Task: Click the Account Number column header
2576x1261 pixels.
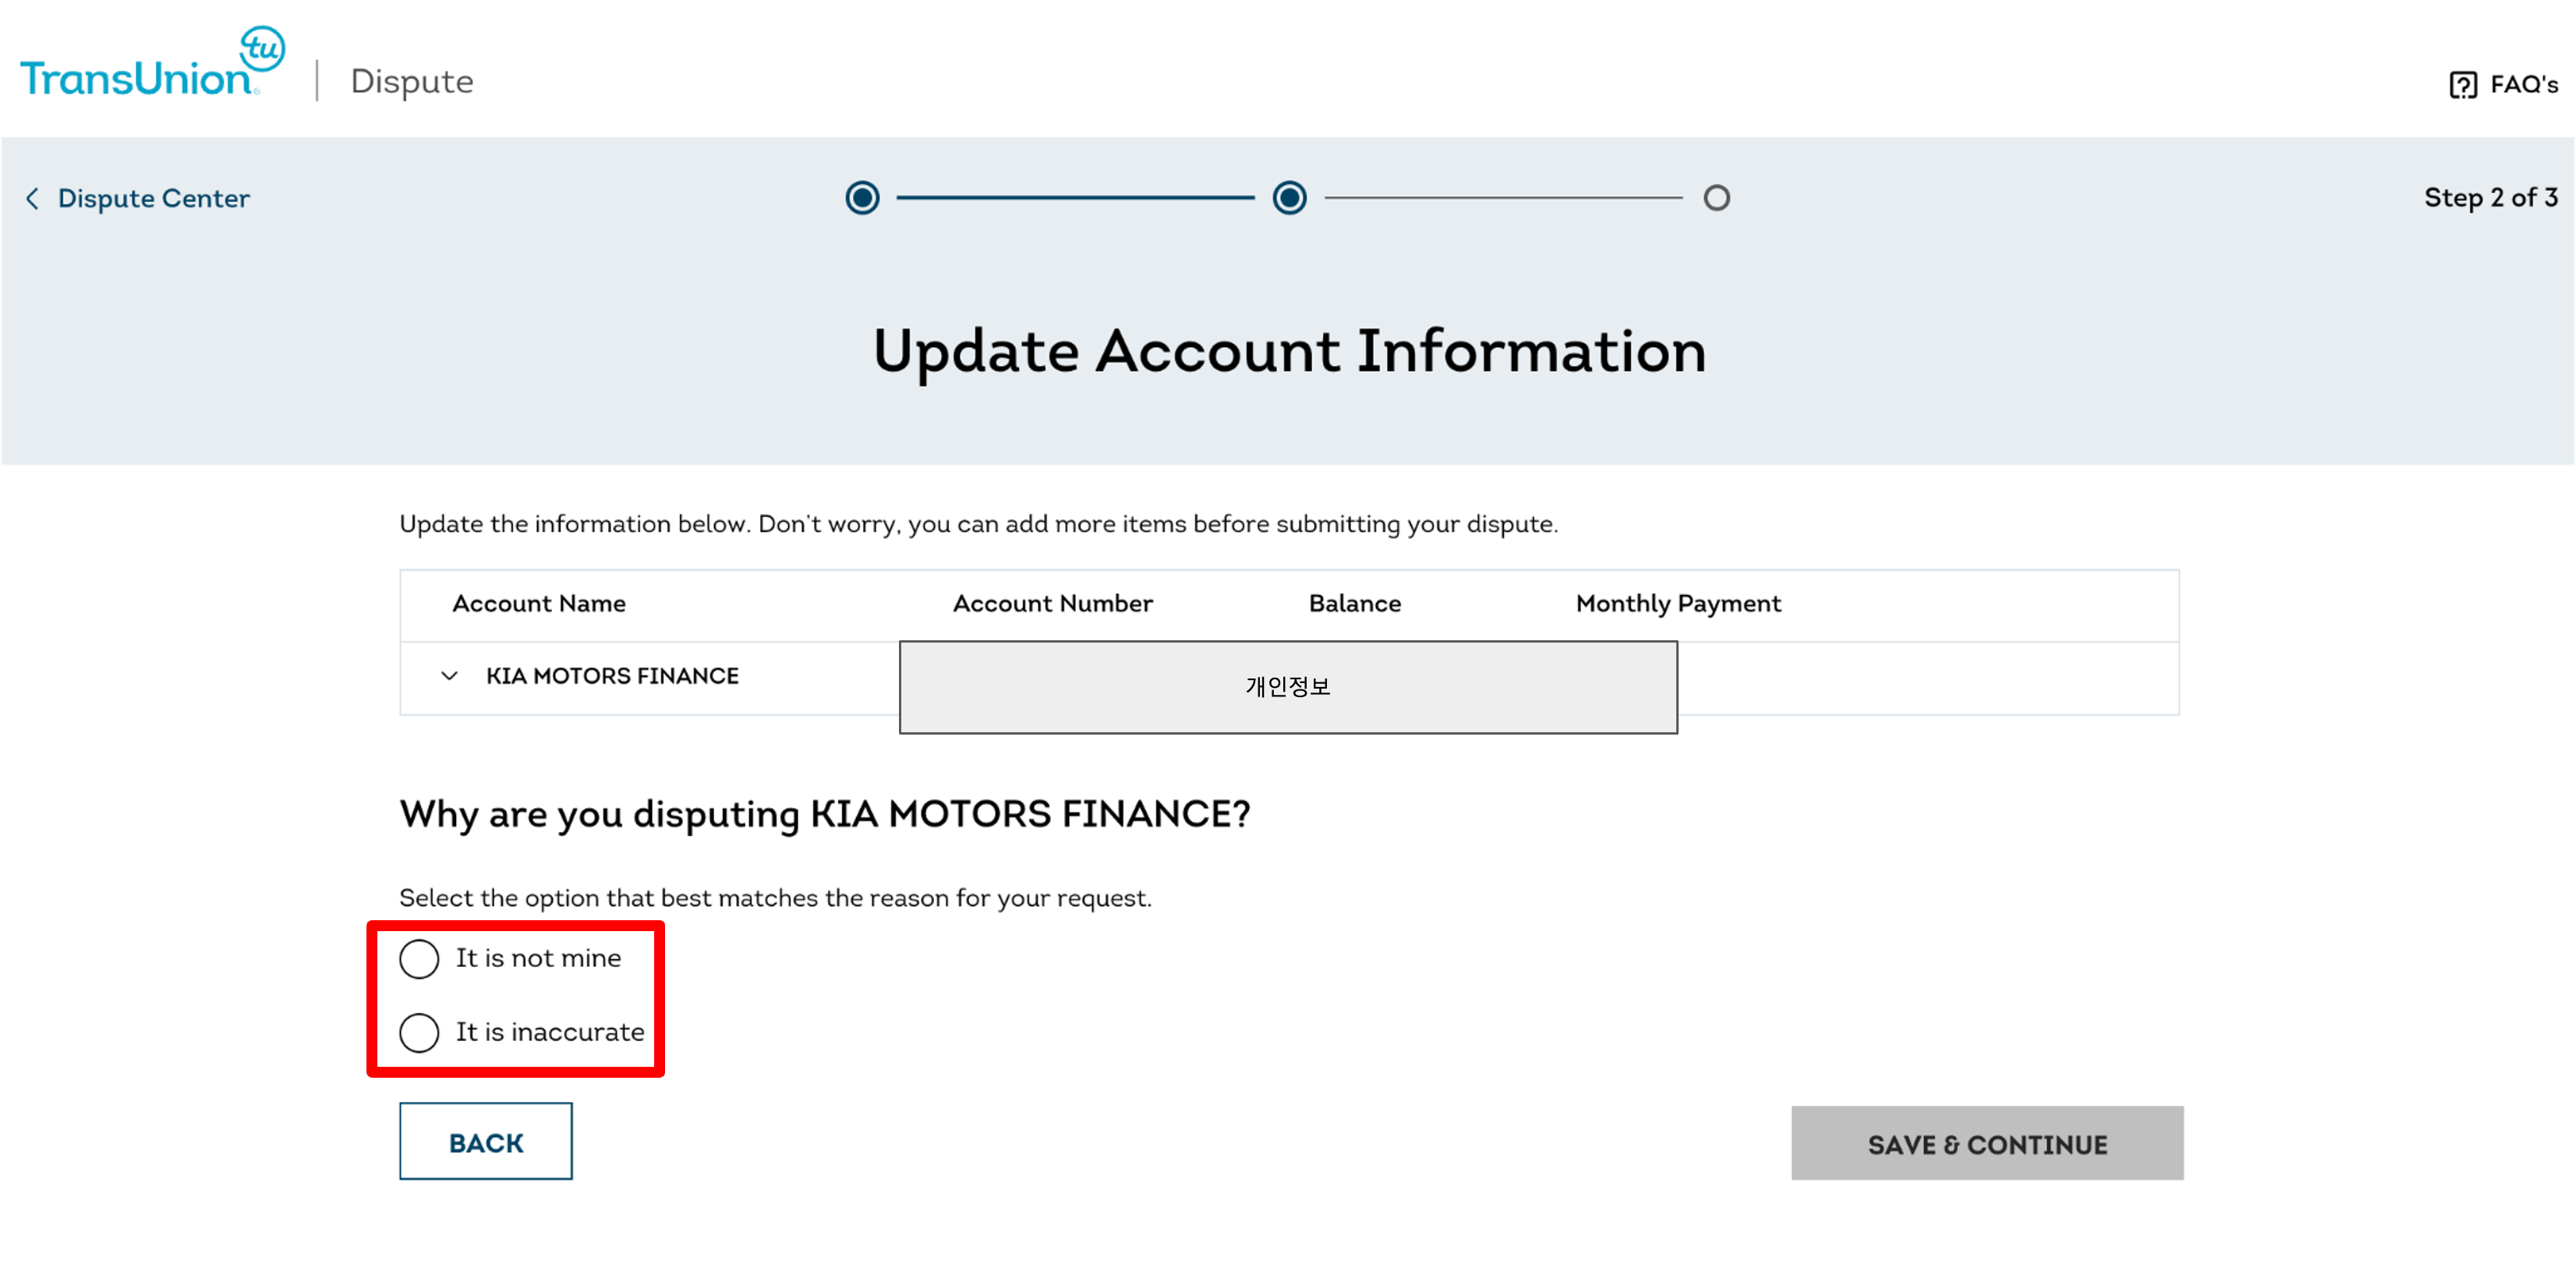Action: tap(1052, 603)
